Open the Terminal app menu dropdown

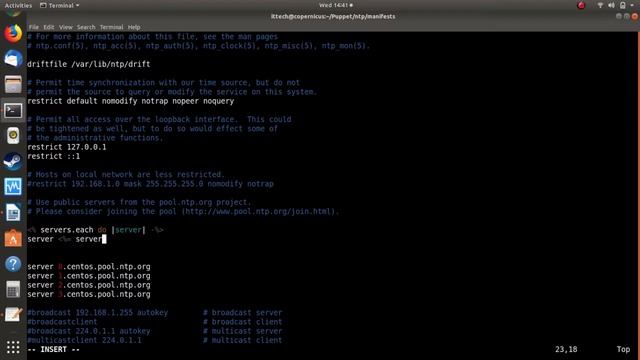(60, 5)
